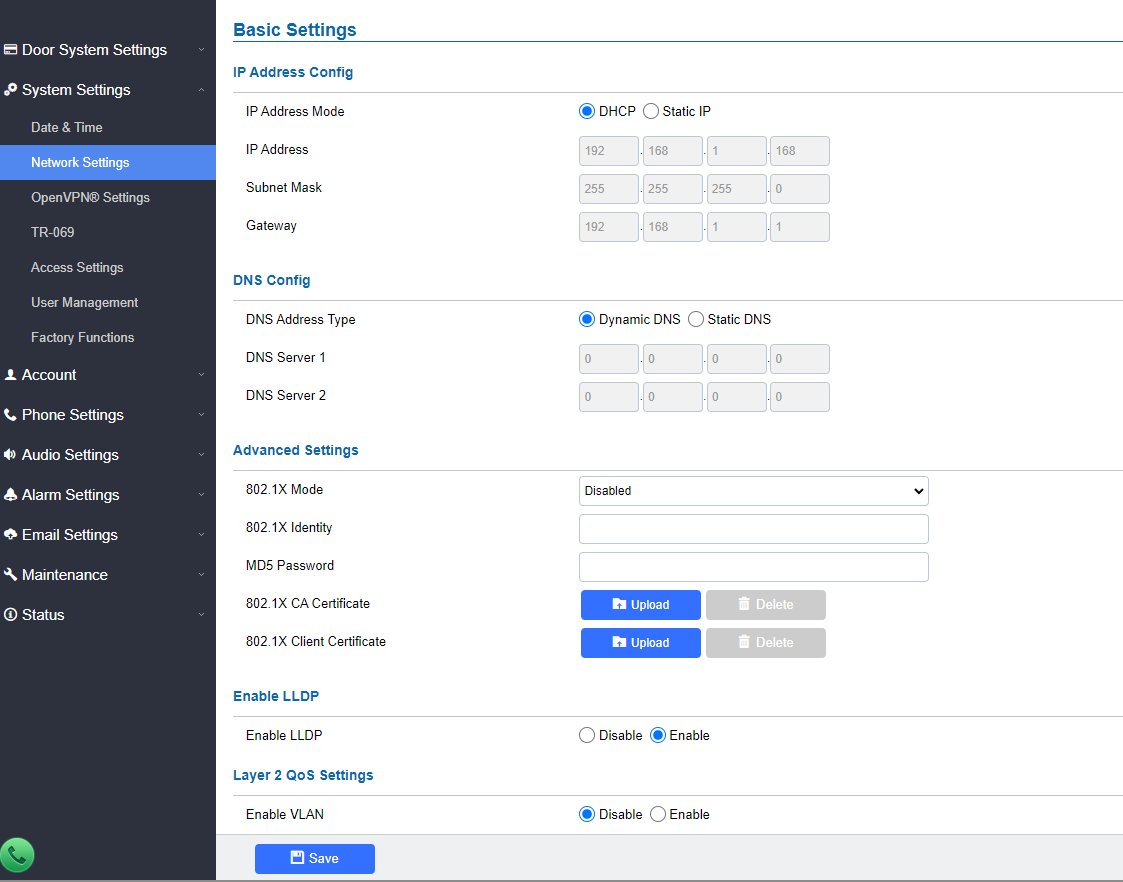Open the 802.1X Mode dropdown
Image resolution: width=1123 pixels, height=882 pixels.
pos(753,491)
